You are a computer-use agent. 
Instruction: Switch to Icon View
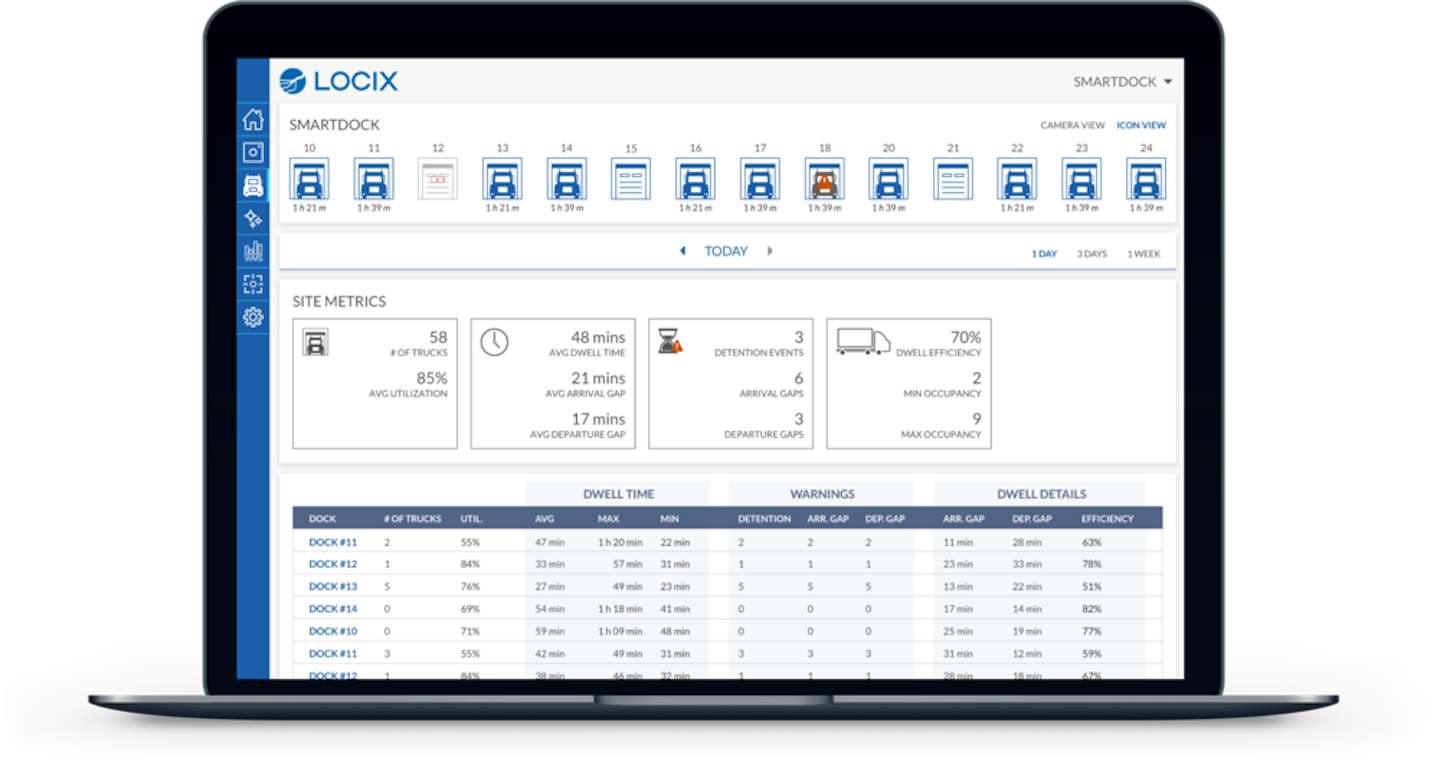(x=1141, y=125)
